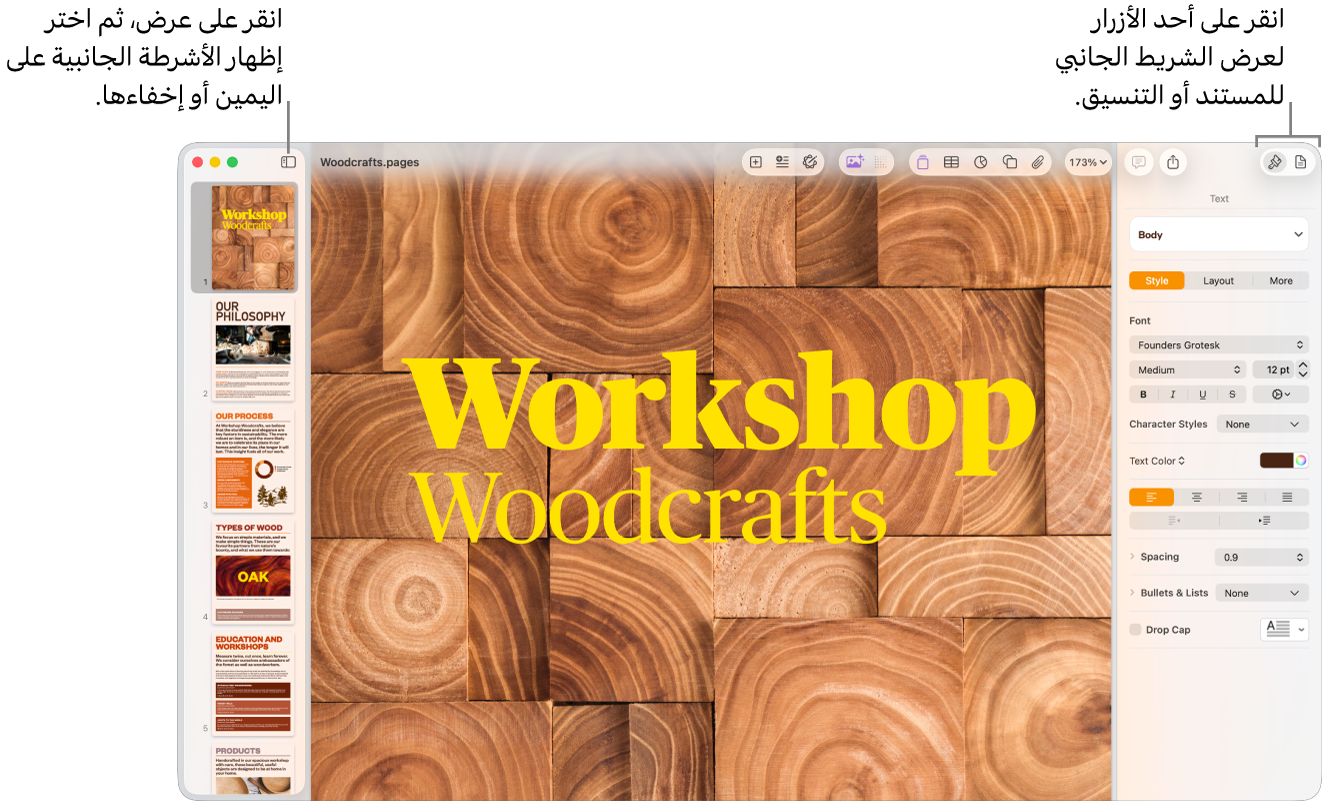Open the Bullets & Lists None dropdown

pyautogui.click(x=1262, y=593)
